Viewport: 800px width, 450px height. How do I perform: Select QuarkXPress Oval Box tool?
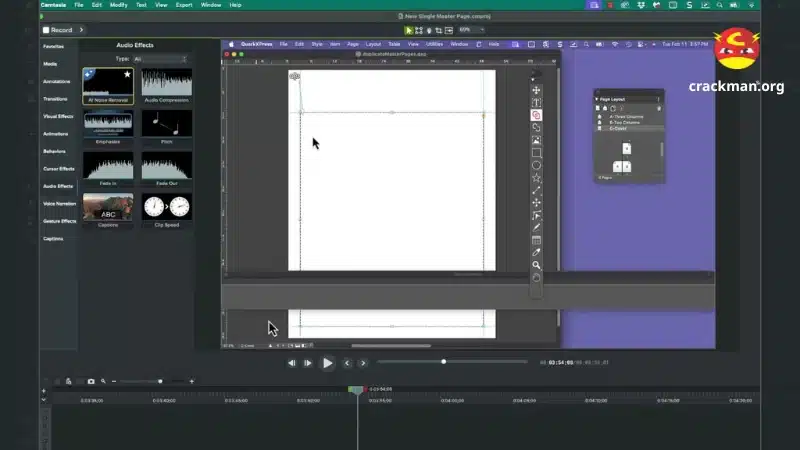coord(536,165)
